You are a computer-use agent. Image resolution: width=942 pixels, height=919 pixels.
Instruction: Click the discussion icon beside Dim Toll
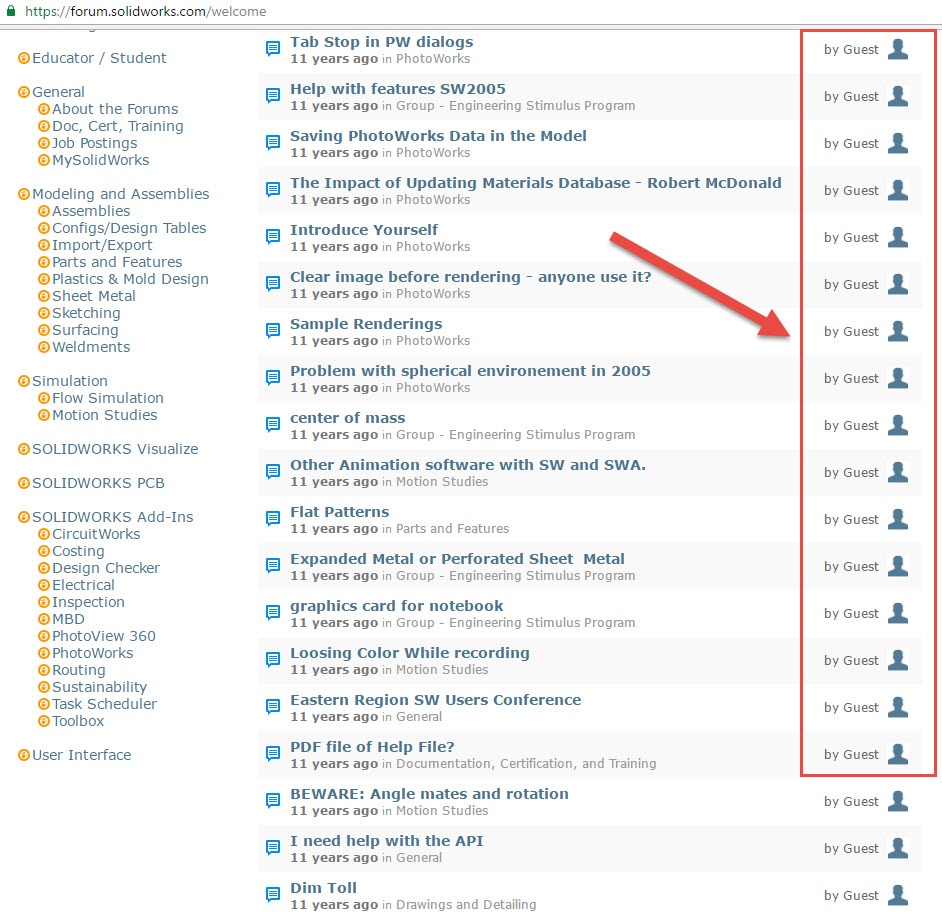click(x=273, y=894)
